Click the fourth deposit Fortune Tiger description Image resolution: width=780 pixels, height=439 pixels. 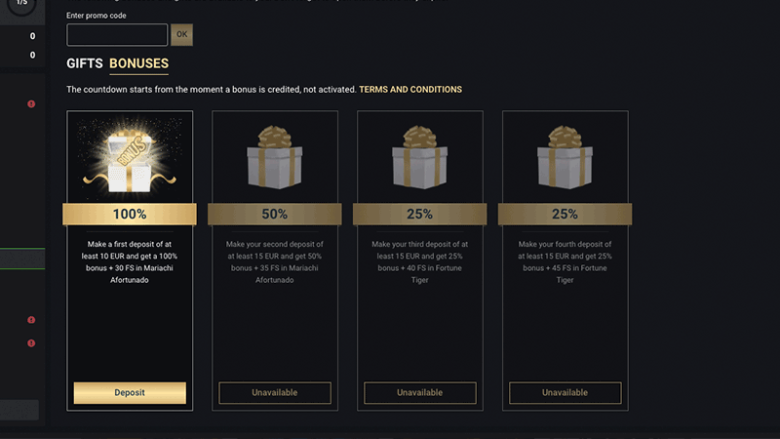pyautogui.click(x=565, y=262)
